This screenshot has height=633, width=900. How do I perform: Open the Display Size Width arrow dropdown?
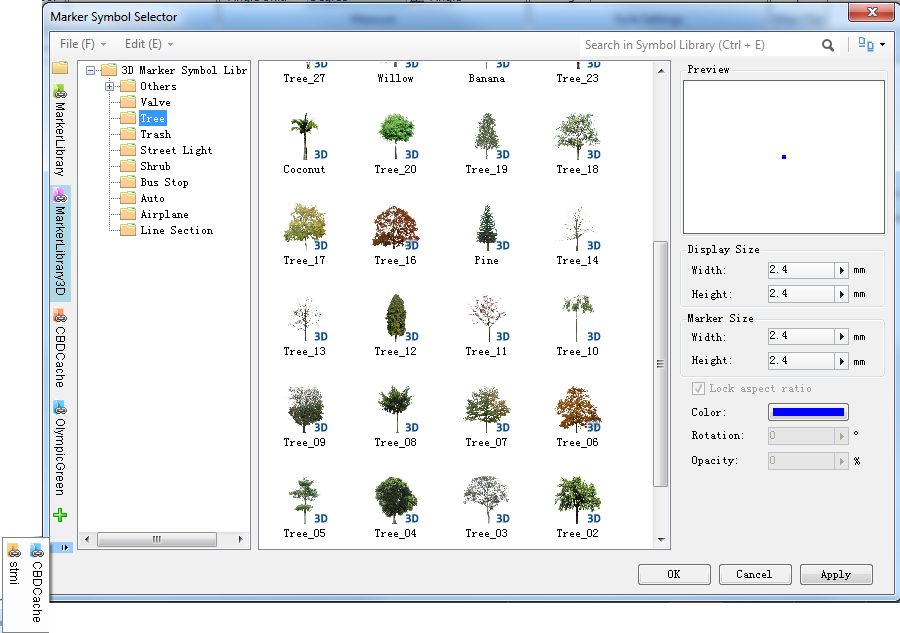[841, 270]
